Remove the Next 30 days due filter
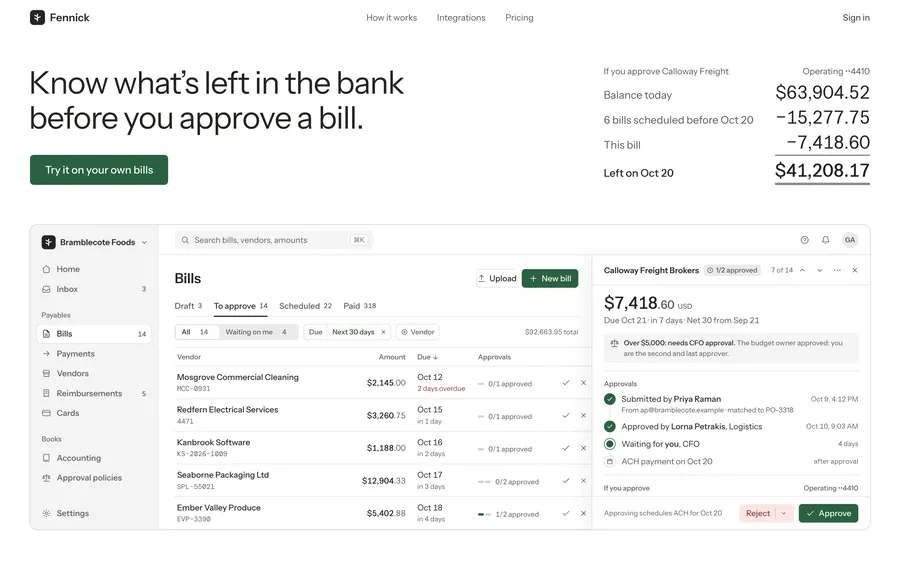 pyautogui.click(x=383, y=332)
